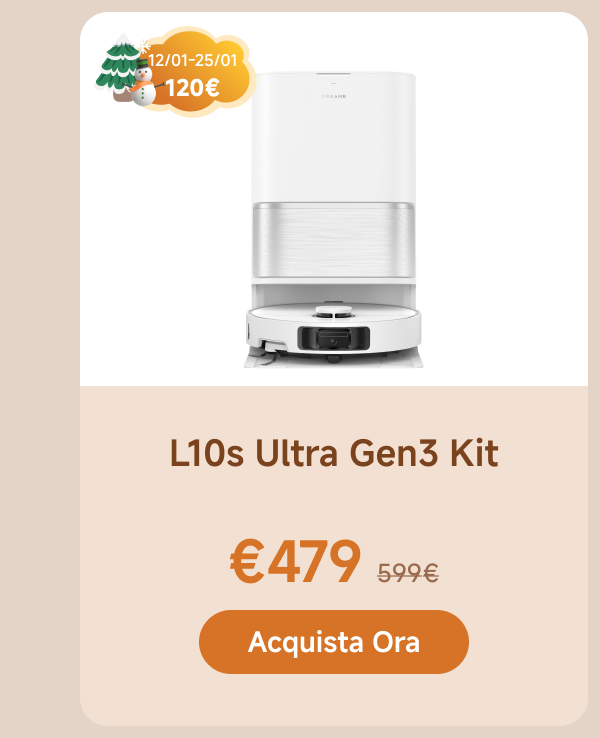Click the crossed-out 599€ original price
Image resolution: width=600 pixels, height=738 pixels.
(x=408, y=573)
